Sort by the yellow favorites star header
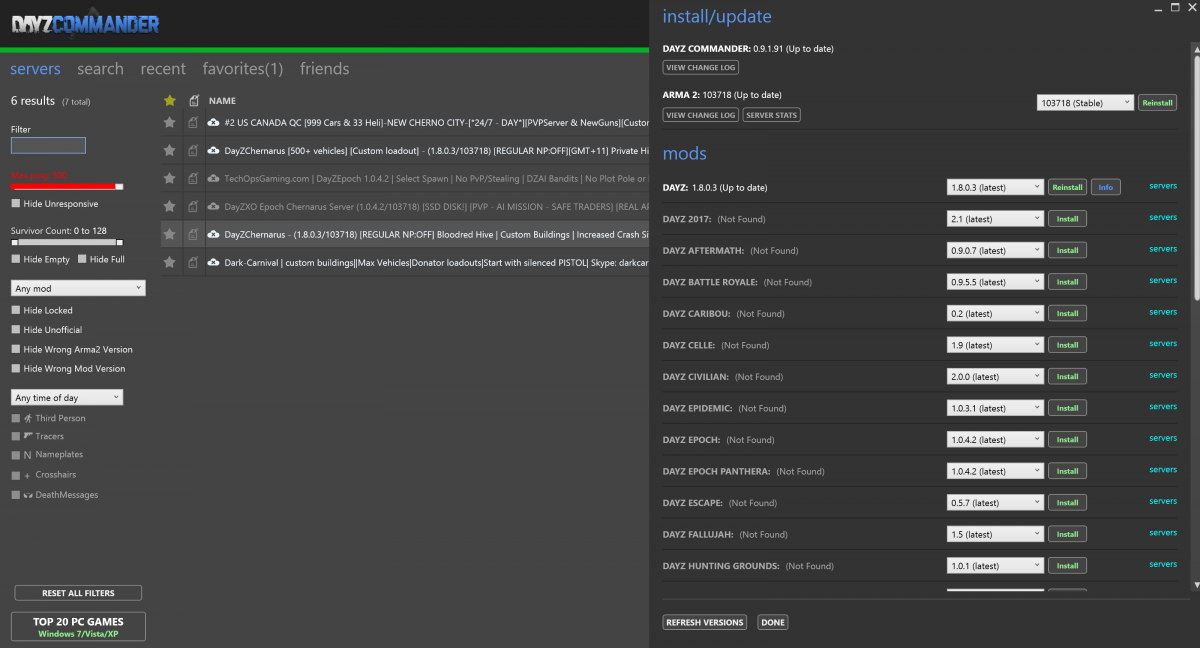This screenshot has height=648, width=1200. click(x=169, y=100)
